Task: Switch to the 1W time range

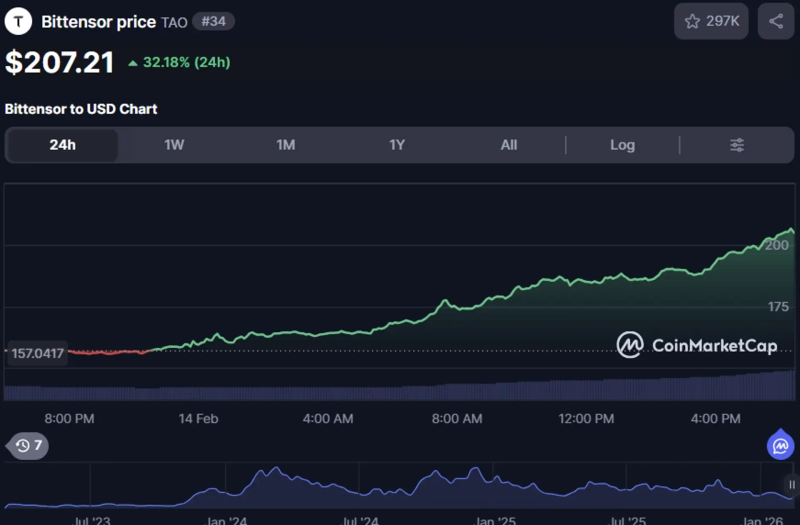Action: (x=174, y=145)
